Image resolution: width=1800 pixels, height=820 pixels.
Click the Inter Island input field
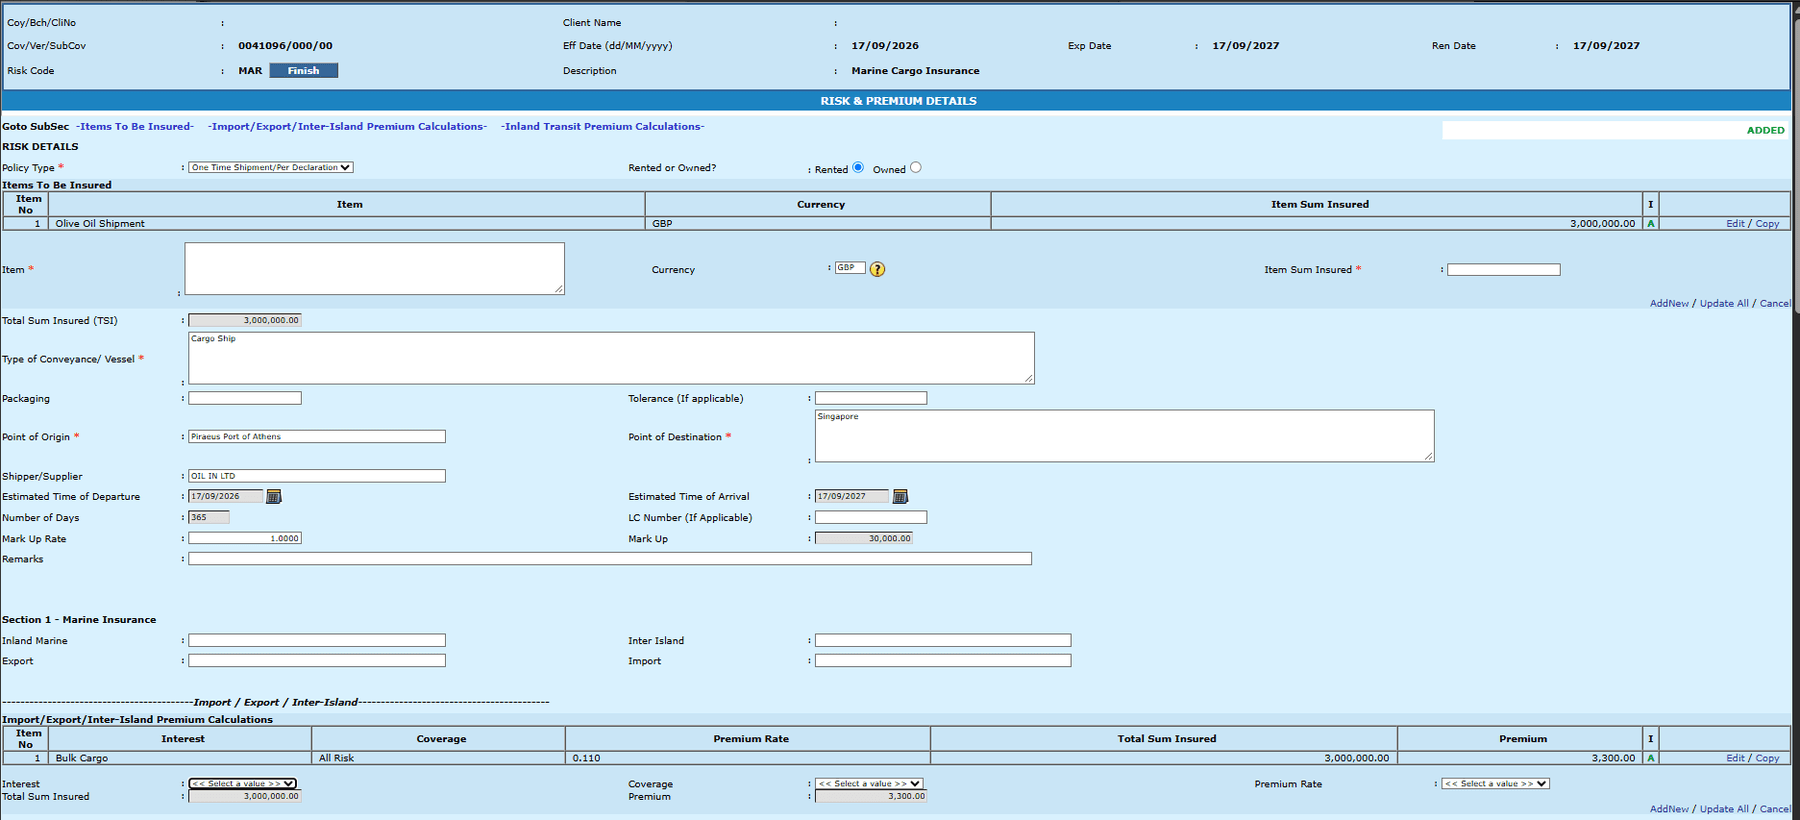(x=943, y=640)
